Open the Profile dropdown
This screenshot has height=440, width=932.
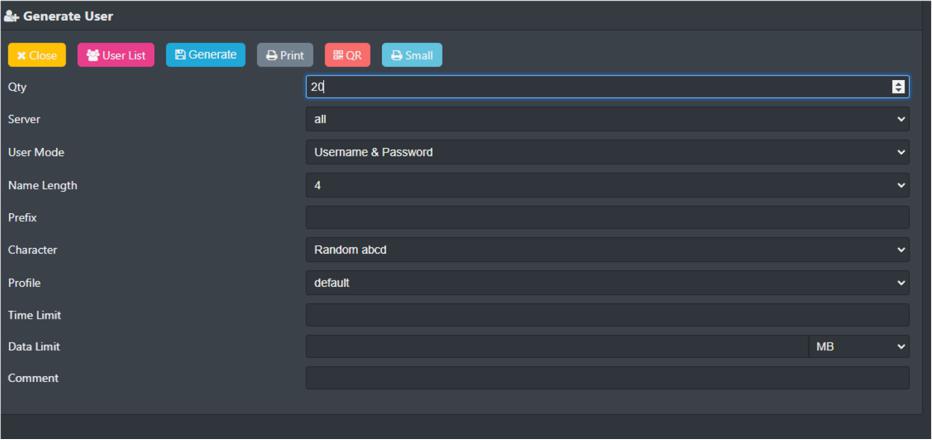(x=607, y=282)
